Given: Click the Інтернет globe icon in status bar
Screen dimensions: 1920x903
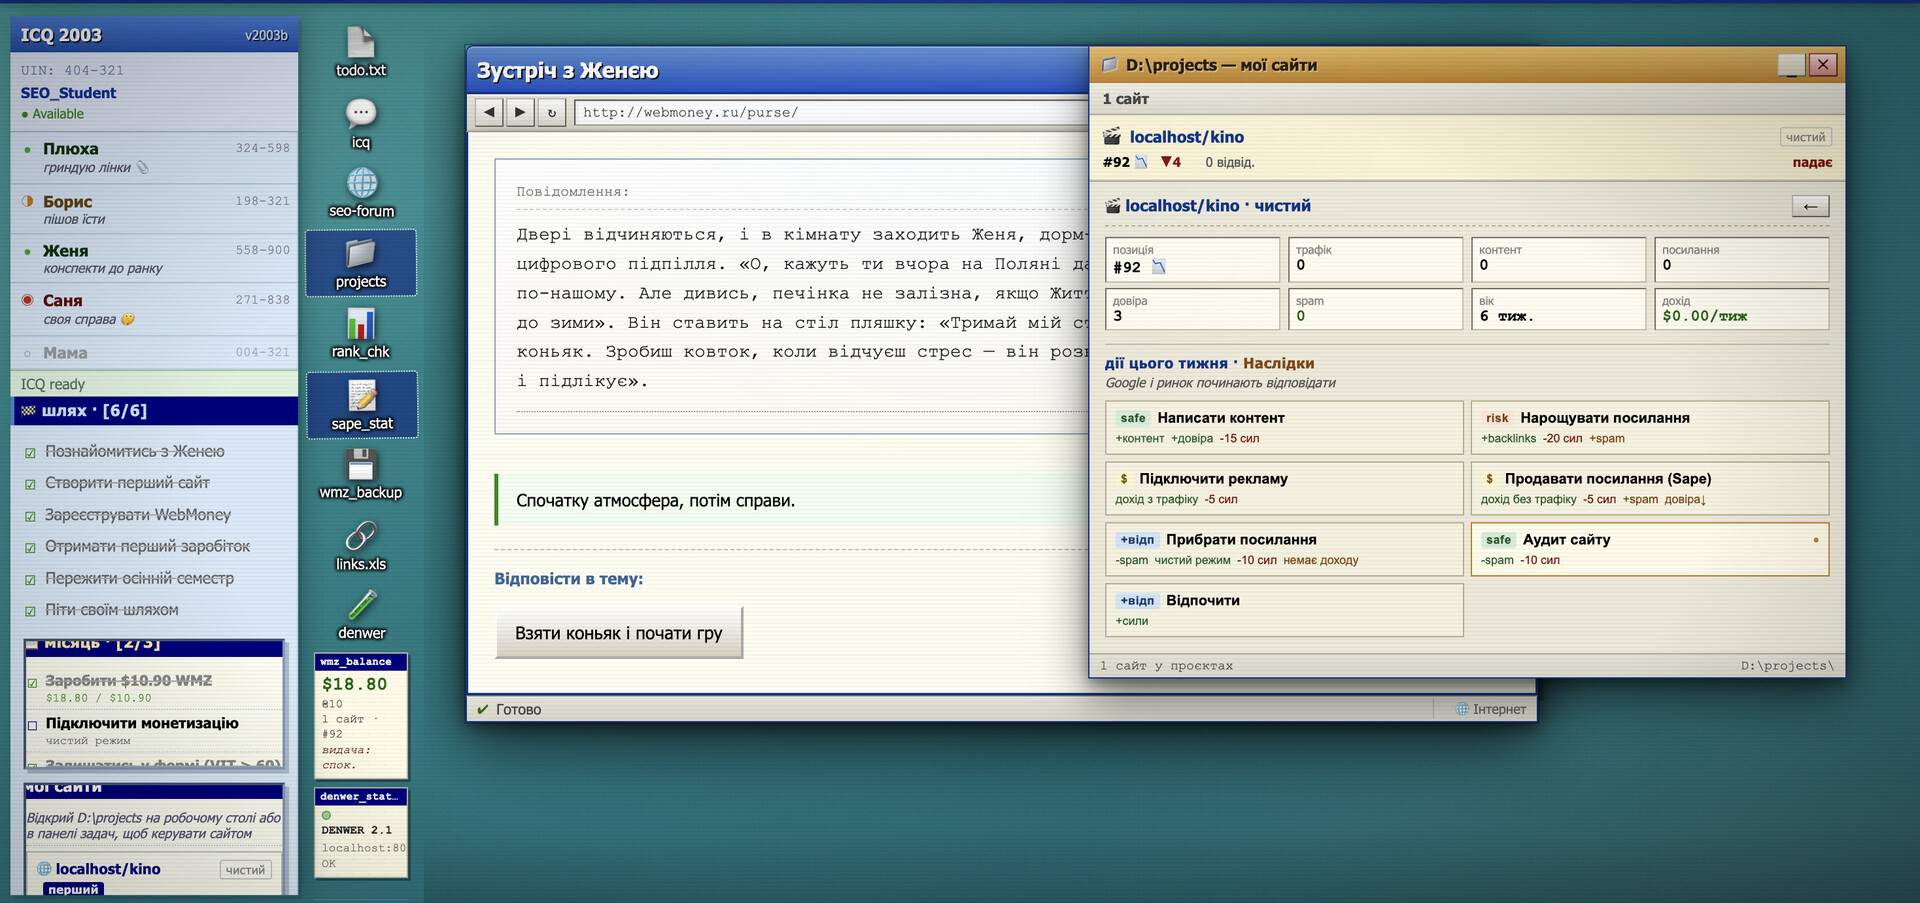Looking at the screenshot, I should pos(1462,709).
